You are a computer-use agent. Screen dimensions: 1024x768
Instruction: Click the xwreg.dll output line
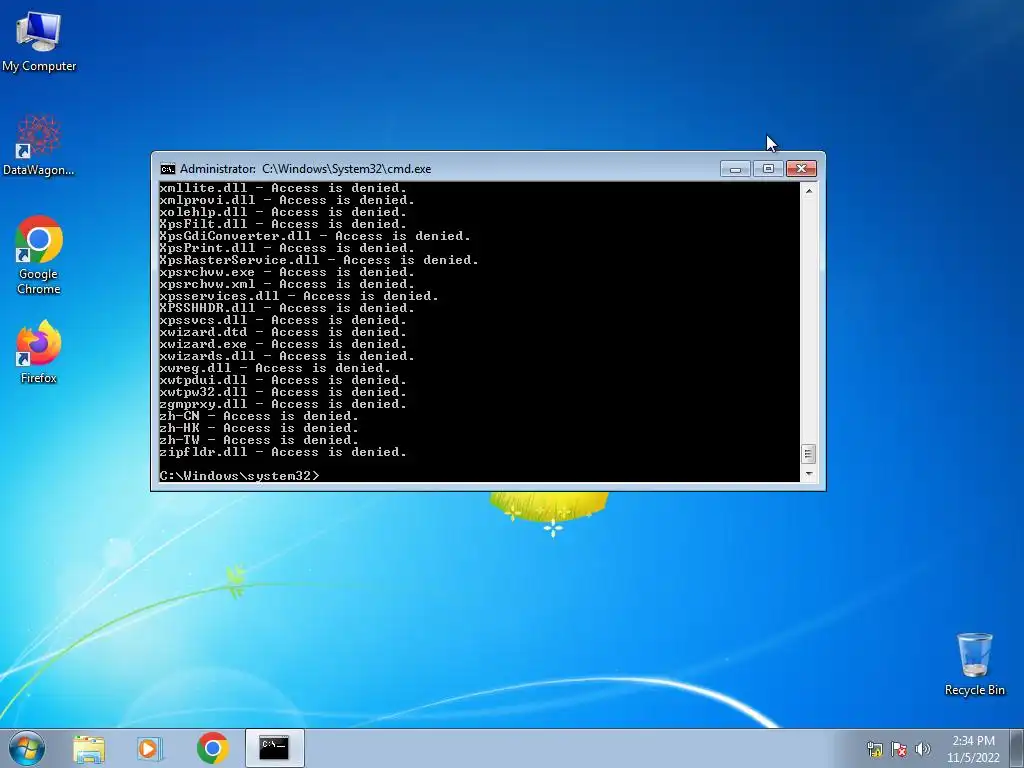[x=275, y=368]
